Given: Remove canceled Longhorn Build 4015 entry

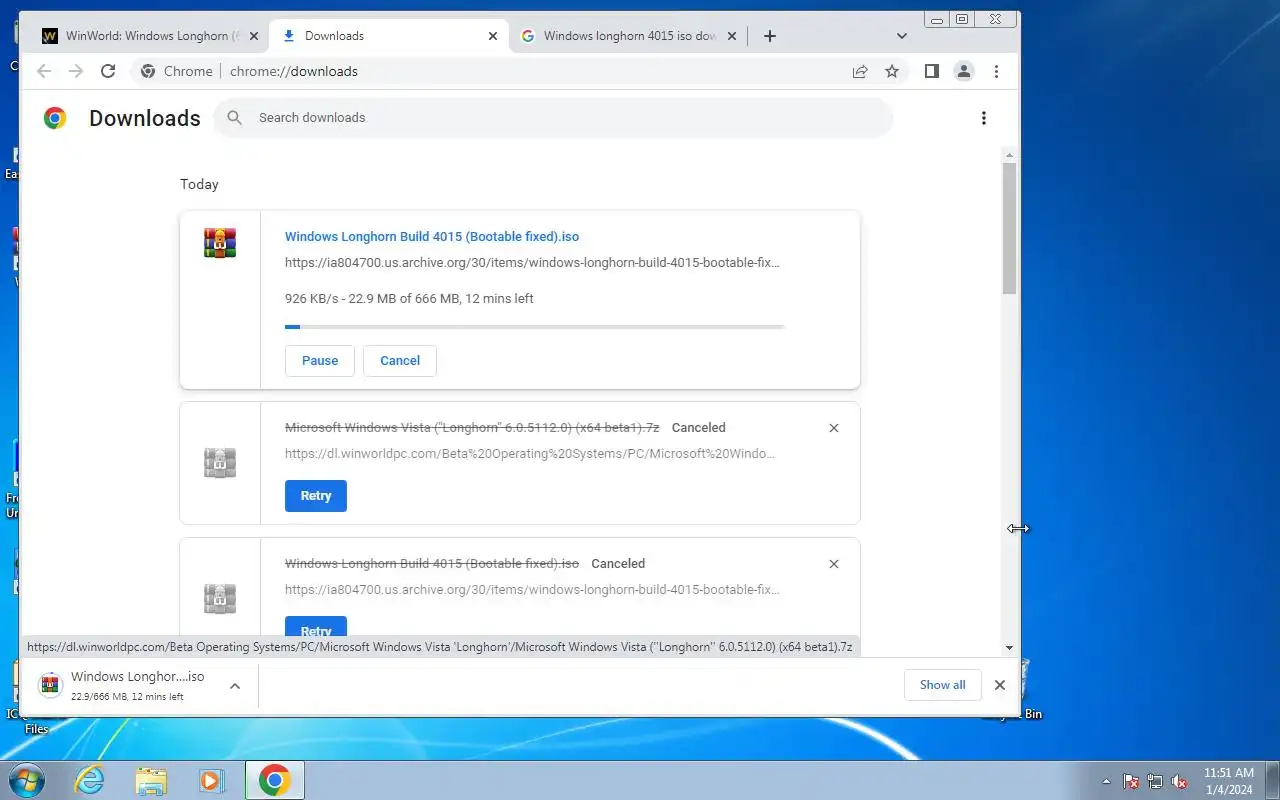Looking at the screenshot, I should tap(834, 564).
